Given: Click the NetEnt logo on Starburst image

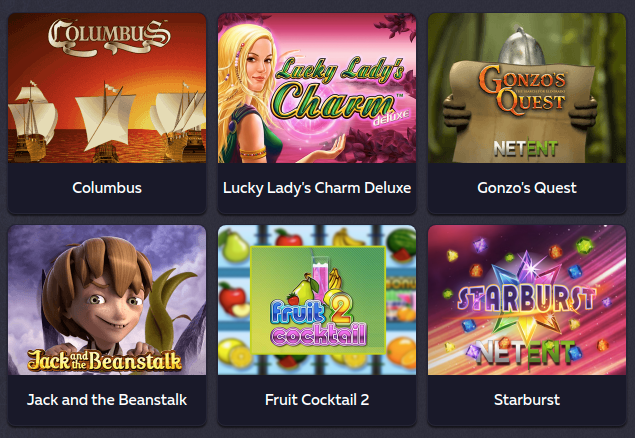Looking at the screenshot, I should pyautogui.click(x=525, y=353).
